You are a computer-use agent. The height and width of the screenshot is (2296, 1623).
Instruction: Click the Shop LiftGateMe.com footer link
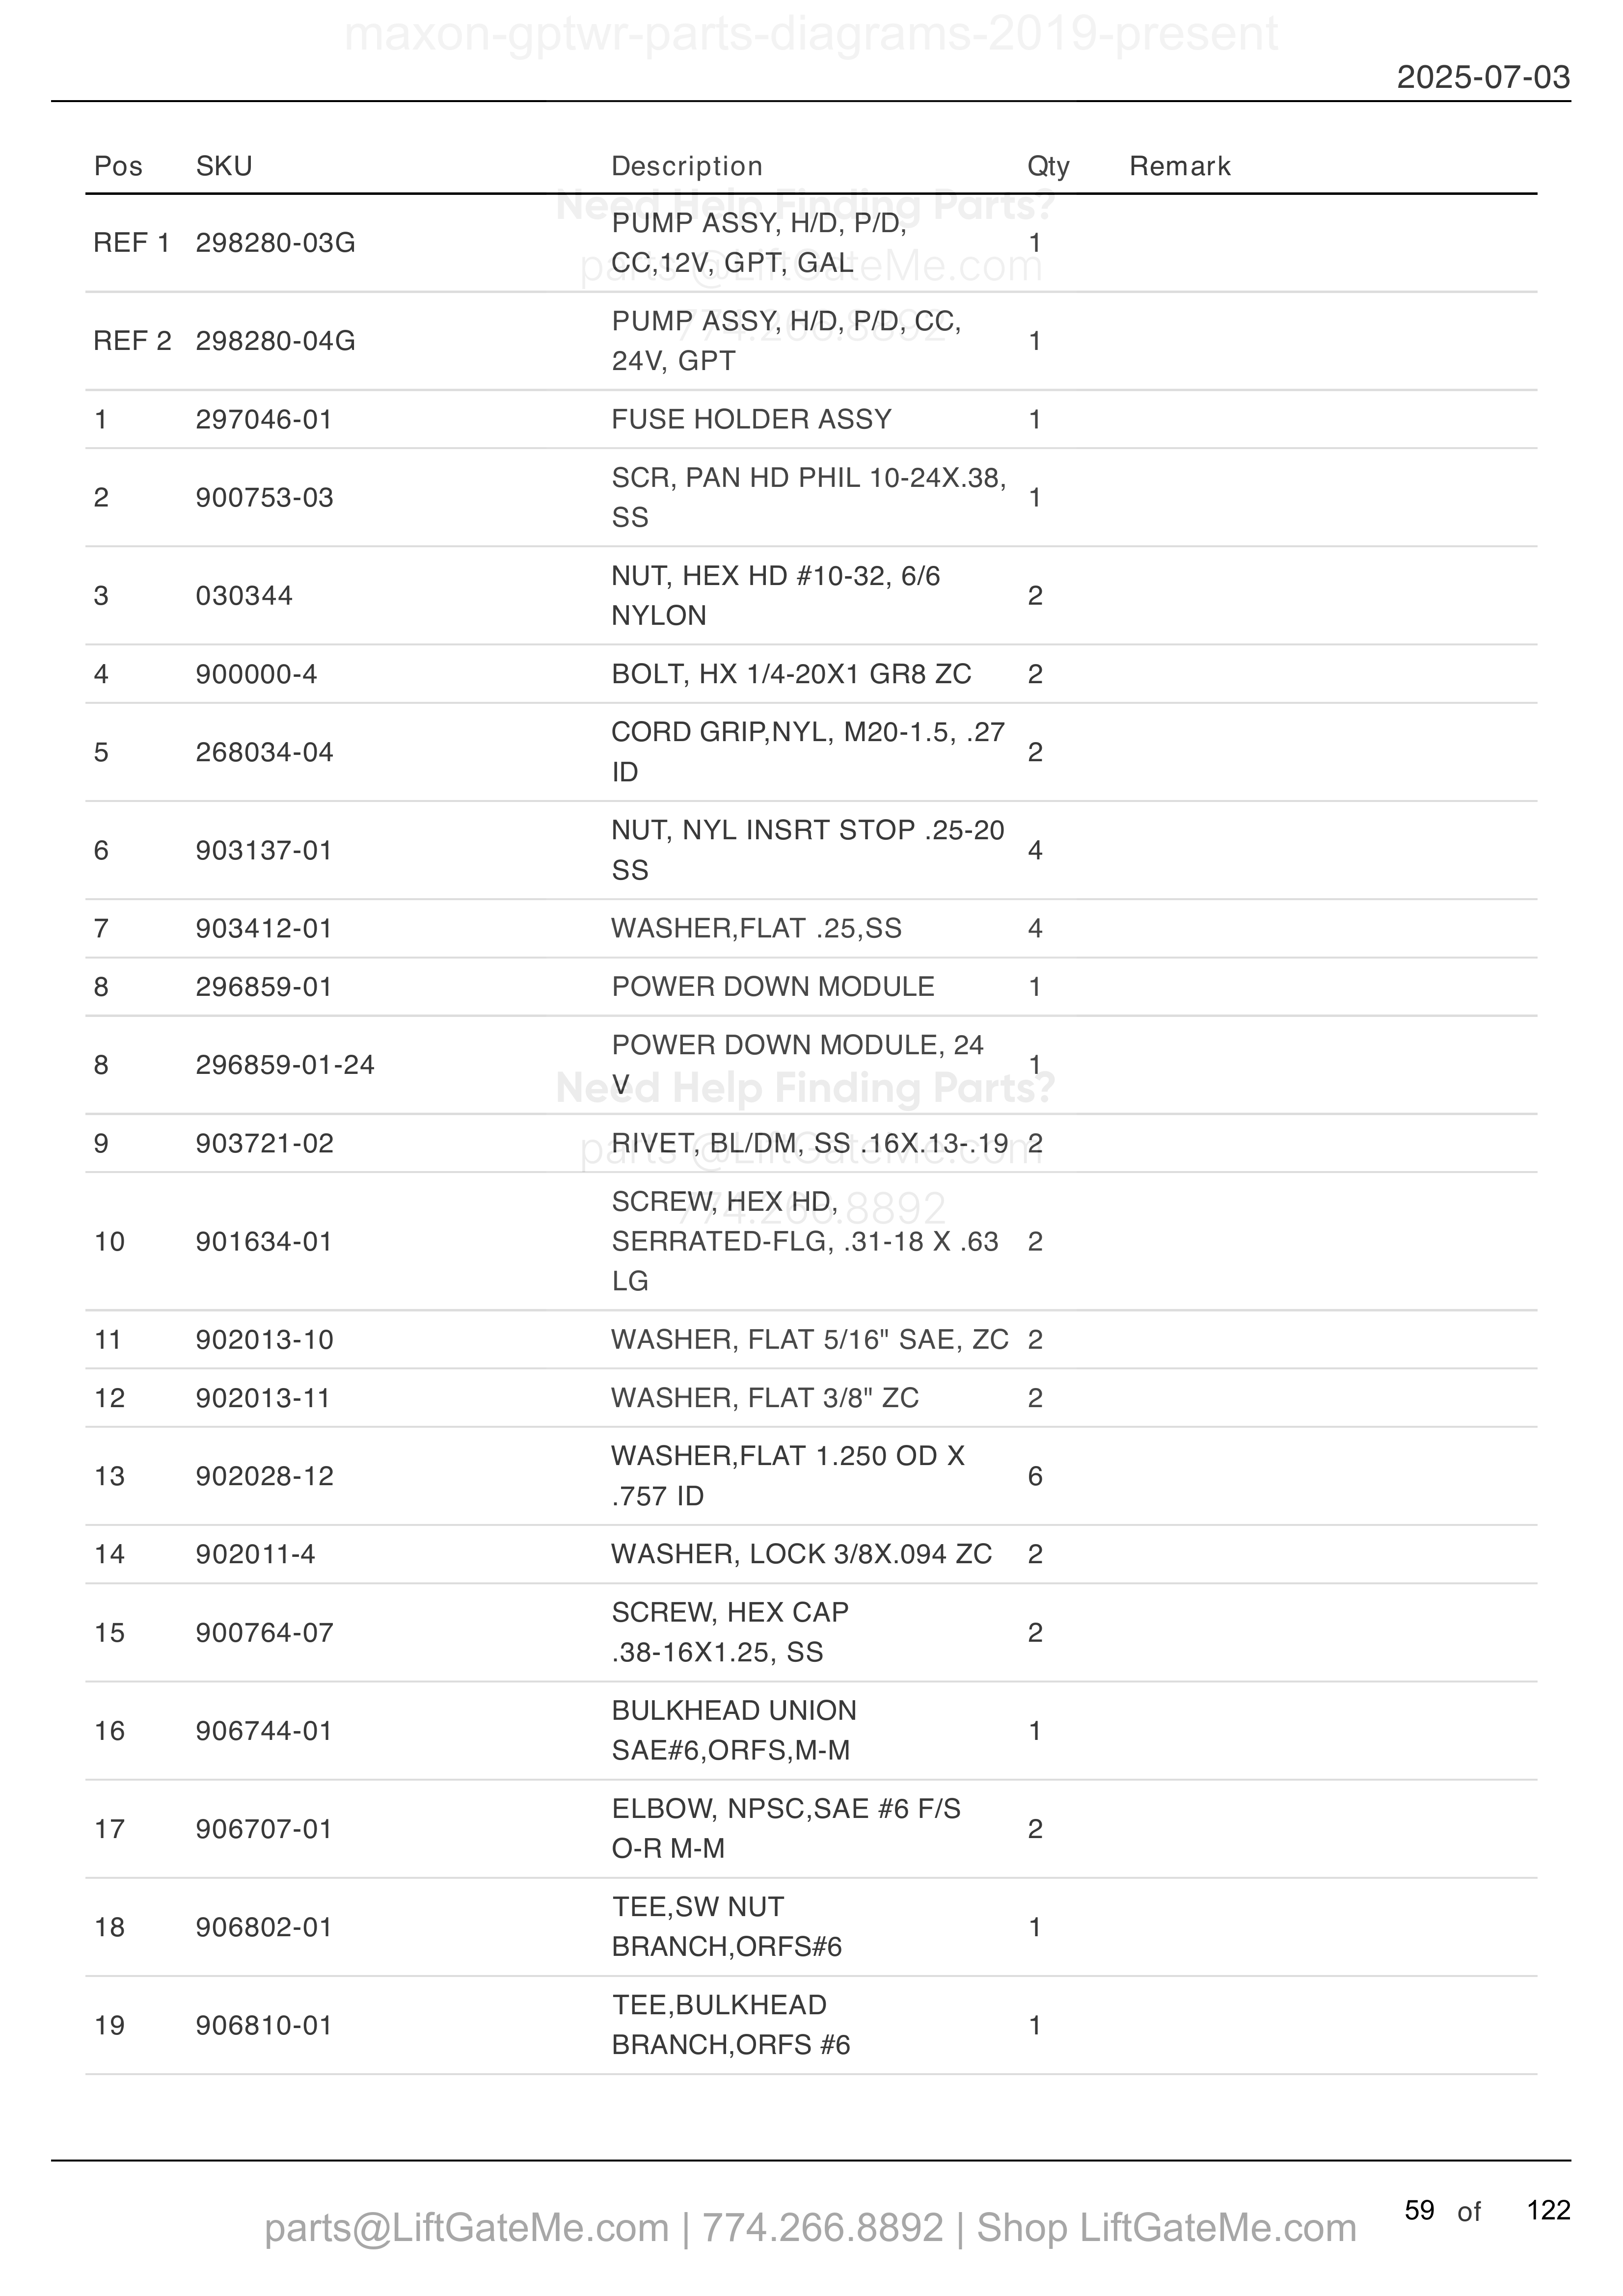[1166, 2228]
